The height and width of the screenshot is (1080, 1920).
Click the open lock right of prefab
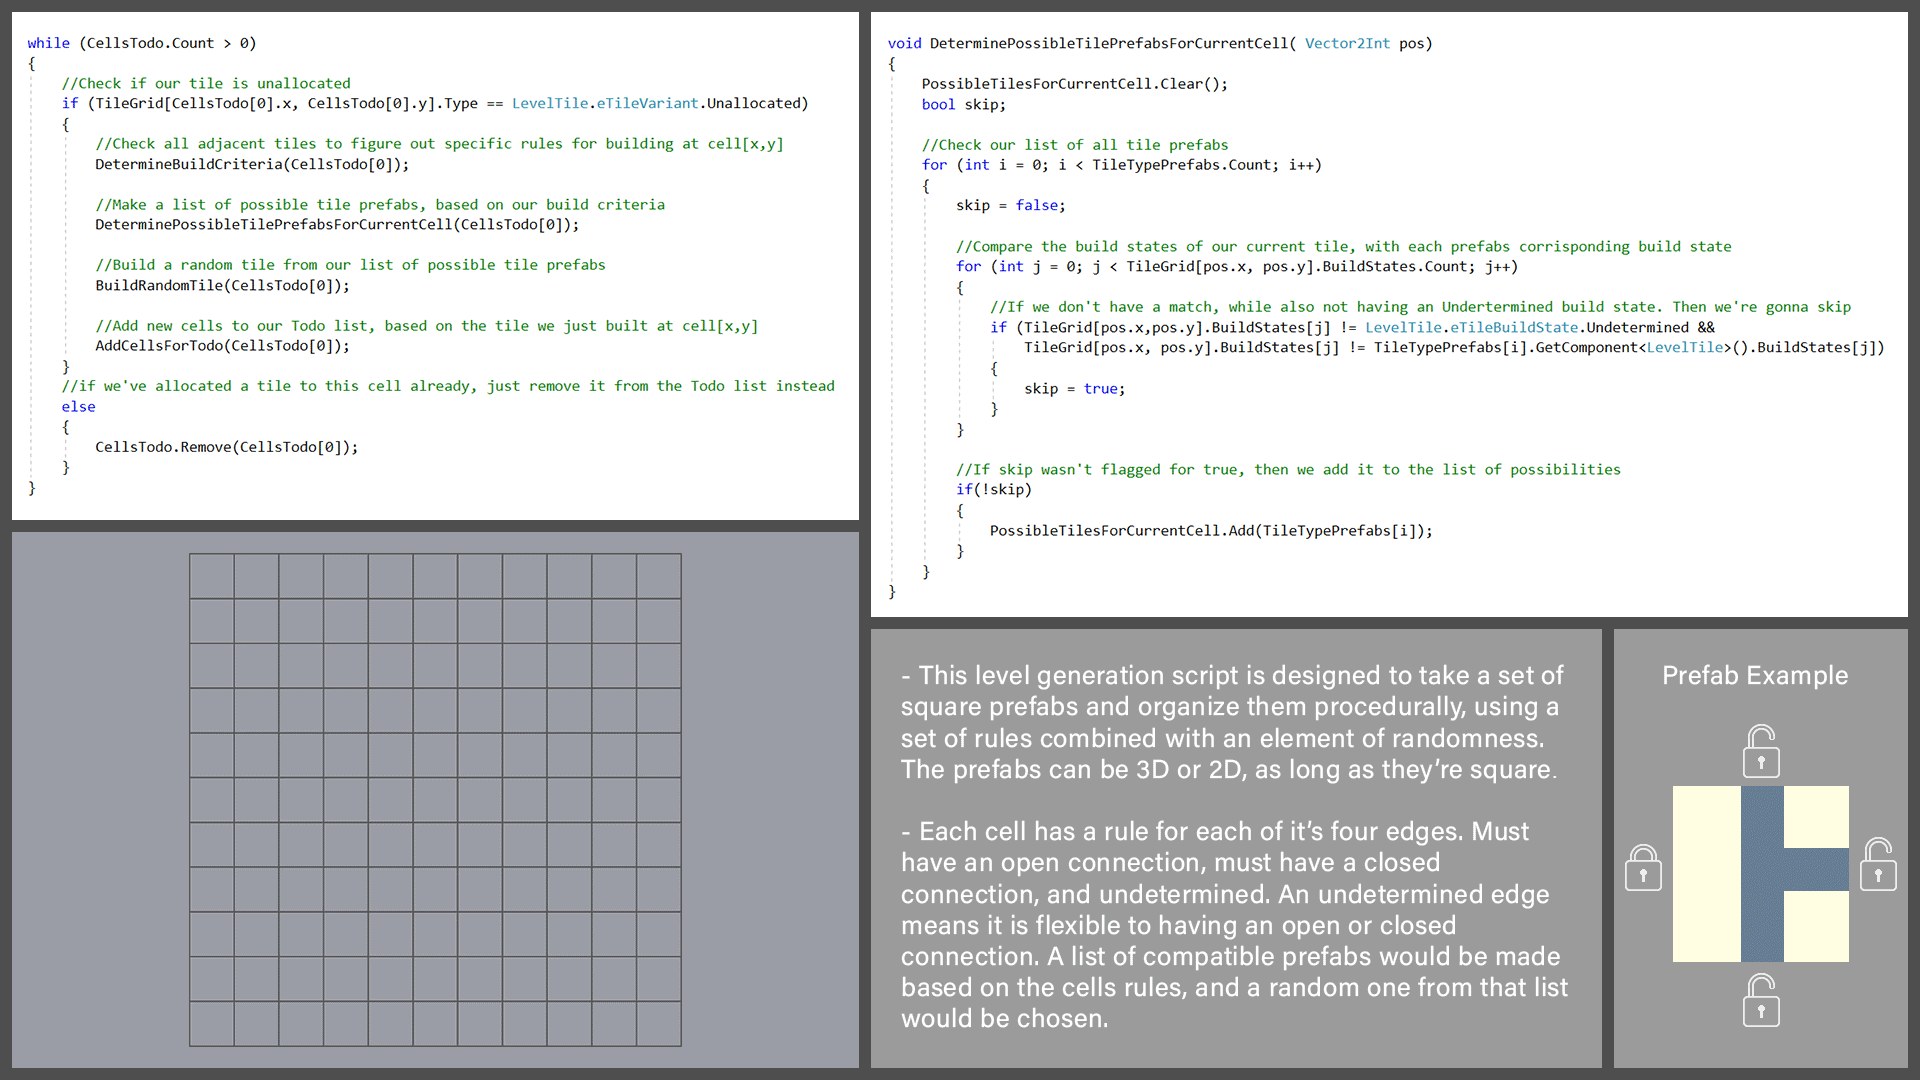click(x=1878, y=865)
